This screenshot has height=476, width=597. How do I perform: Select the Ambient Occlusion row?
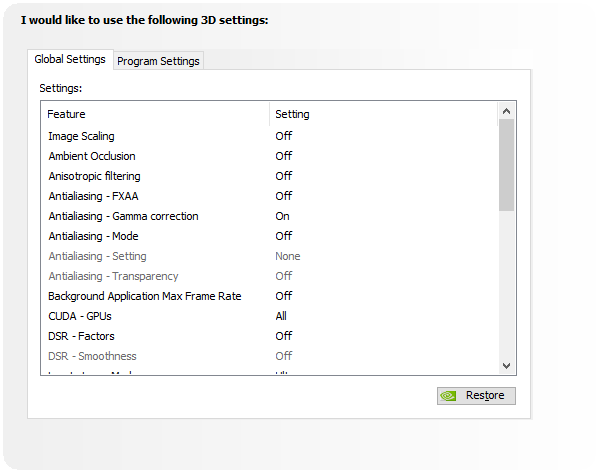[269, 156]
